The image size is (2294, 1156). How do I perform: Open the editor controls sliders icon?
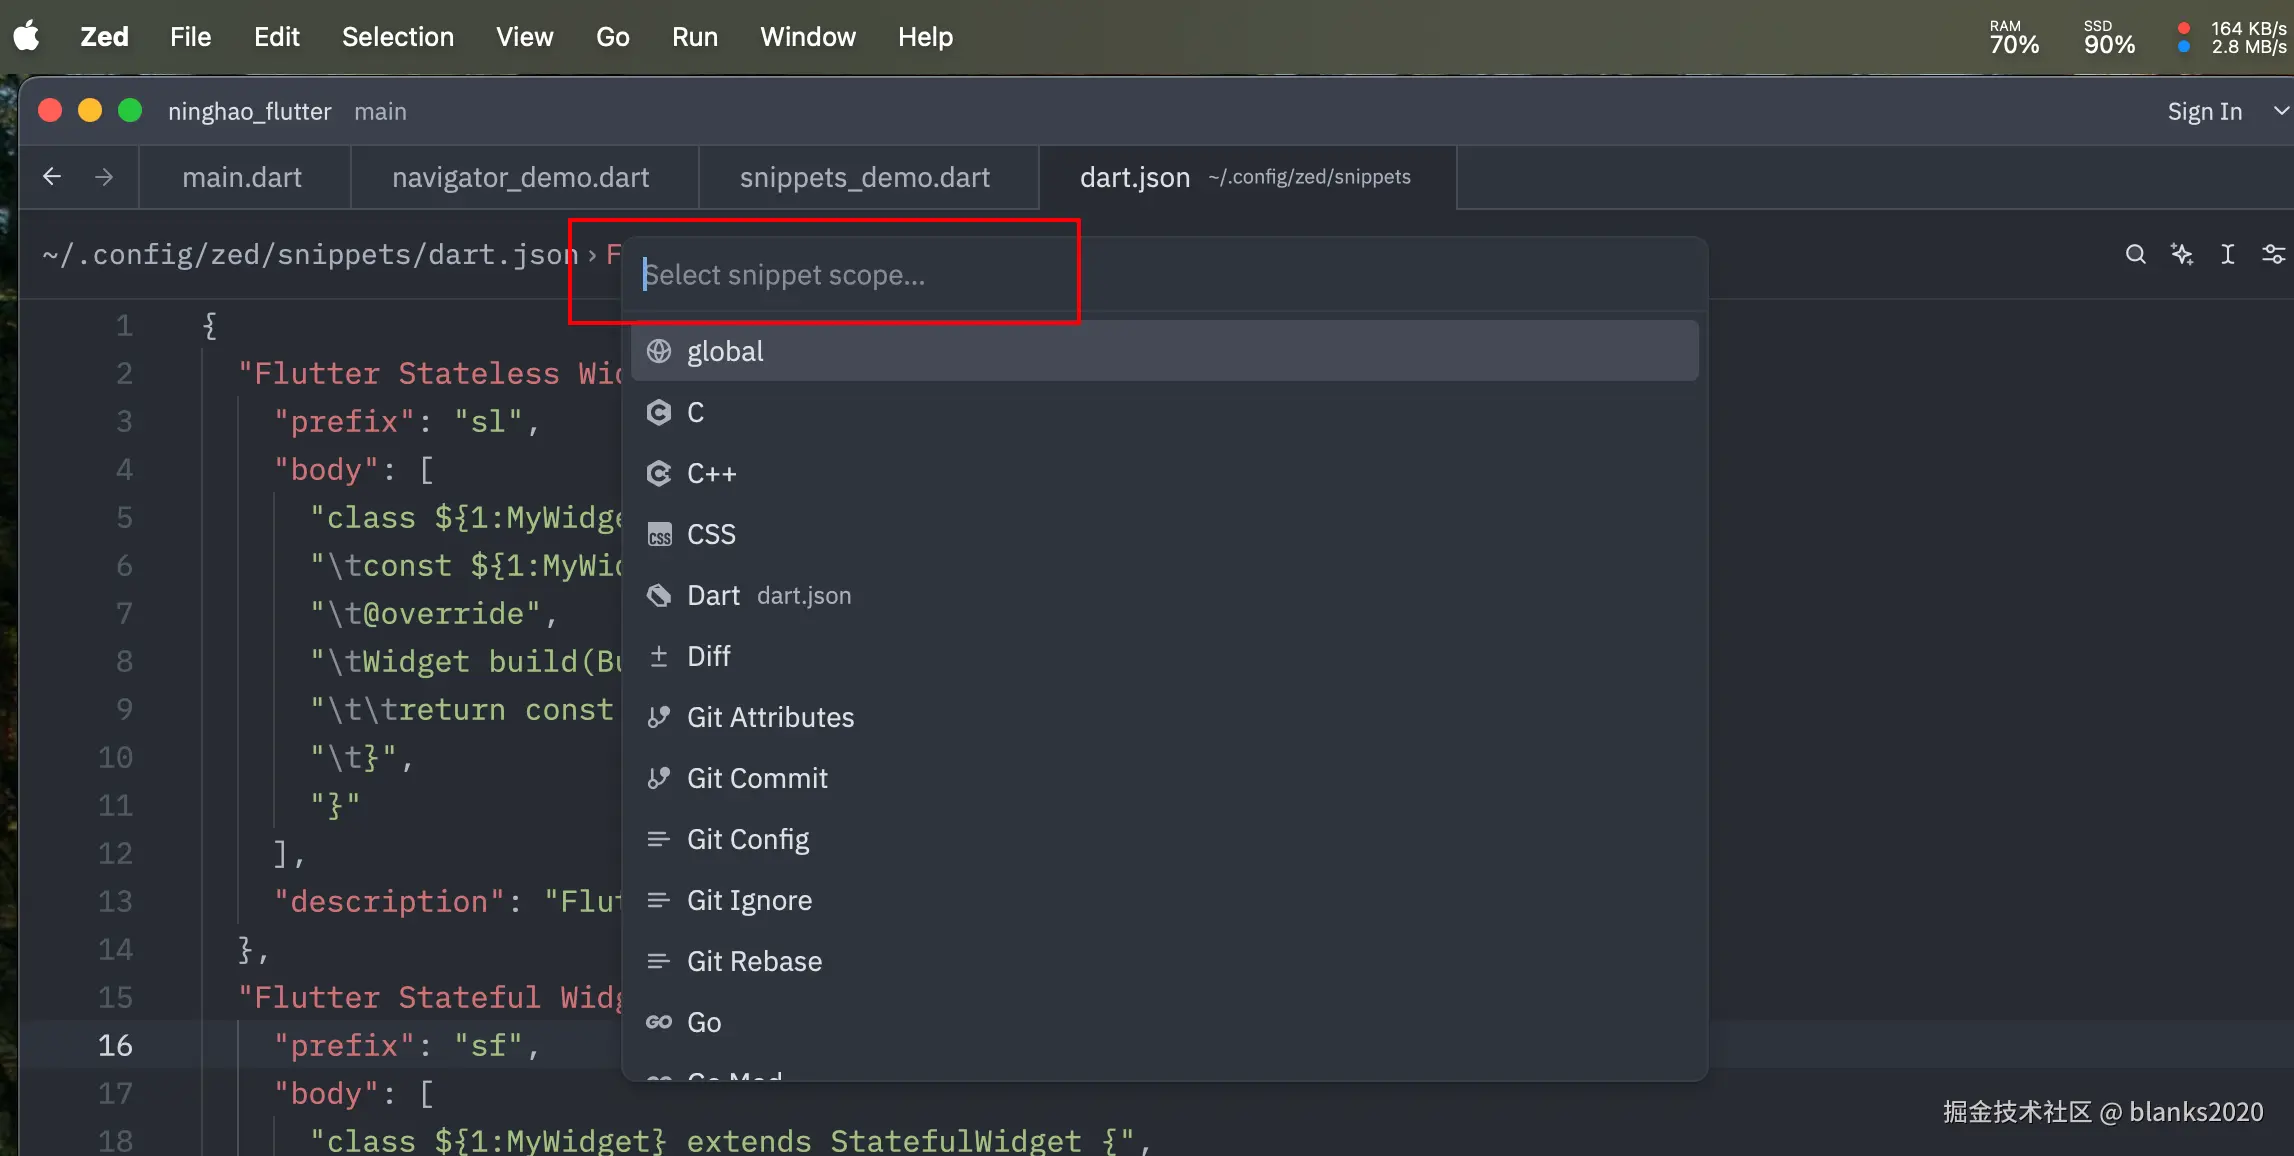2273,254
